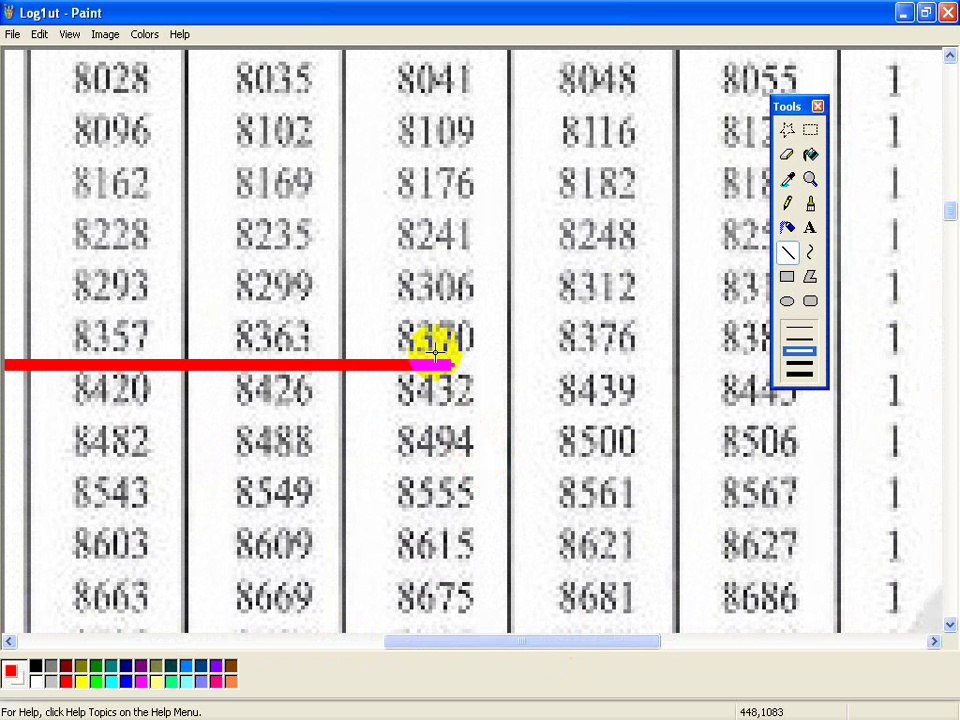The height and width of the screenshot is (720, 960).
Task: Click the horizontal scrollbar left arrow
Action: click(x=9, y=641)
